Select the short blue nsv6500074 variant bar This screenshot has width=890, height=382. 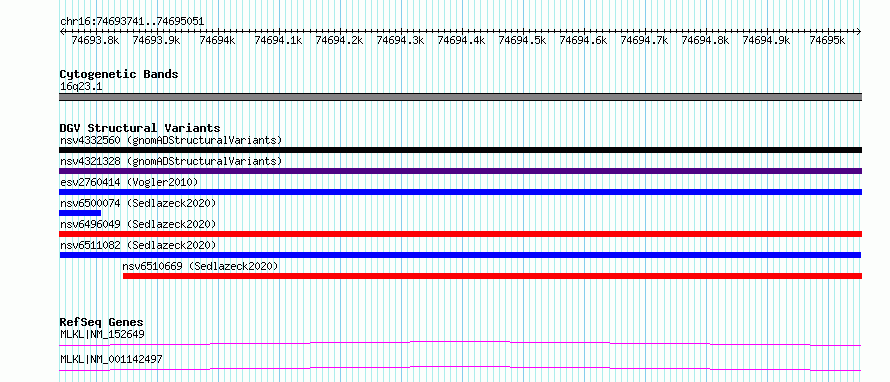click(x=80, y=213)
